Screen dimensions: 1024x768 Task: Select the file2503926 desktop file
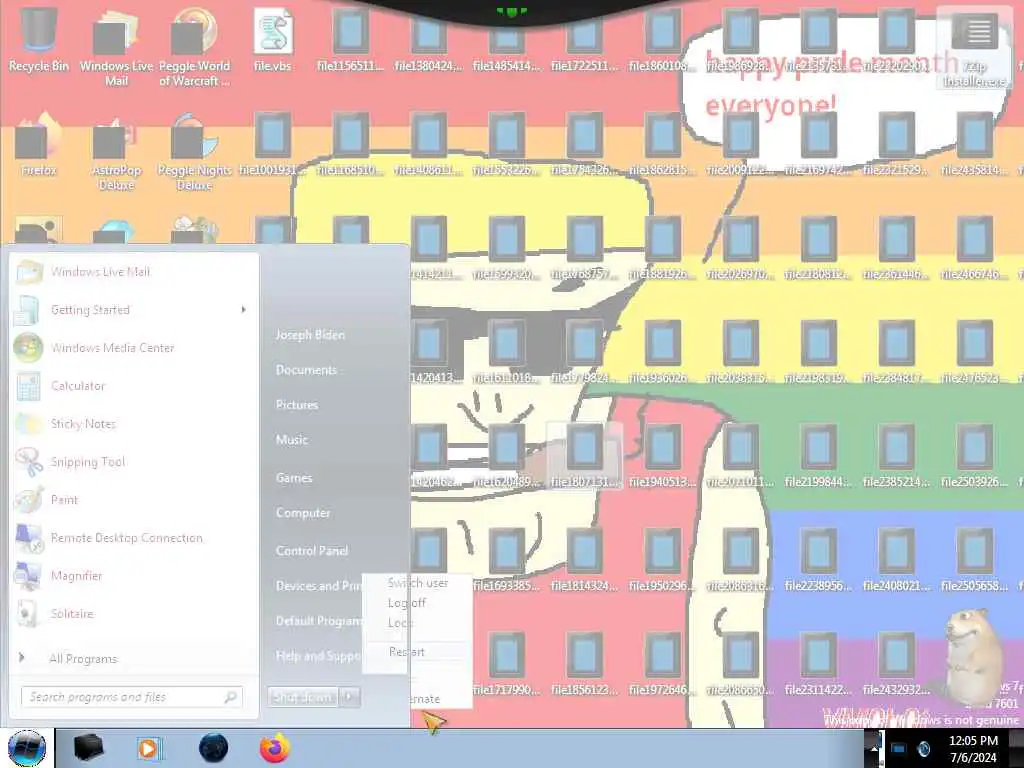coord(974,456)
